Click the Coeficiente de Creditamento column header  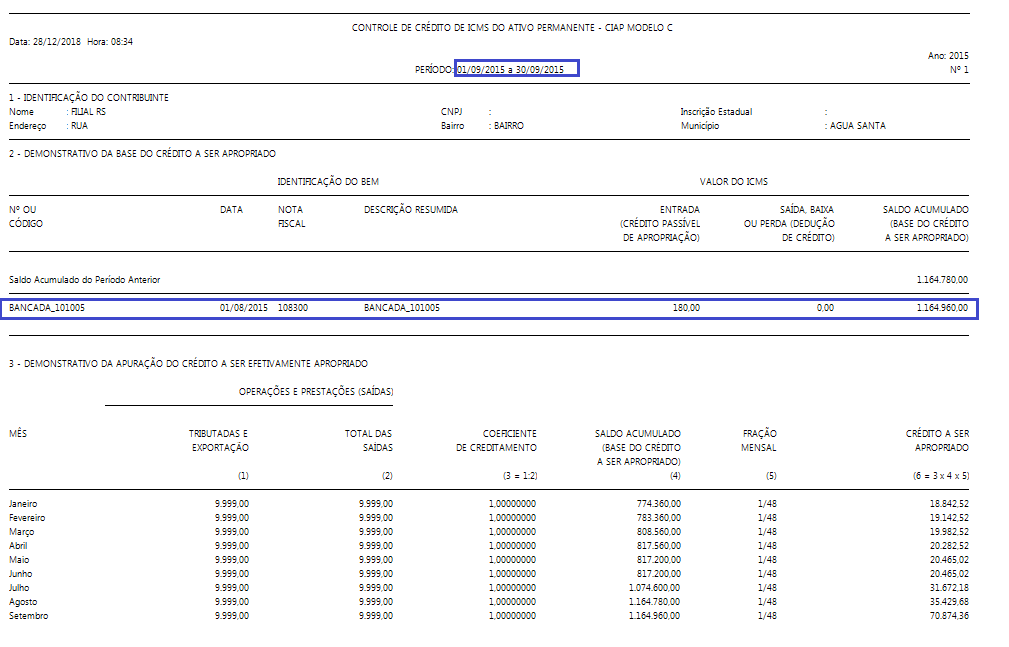click(x=497, y=441)
